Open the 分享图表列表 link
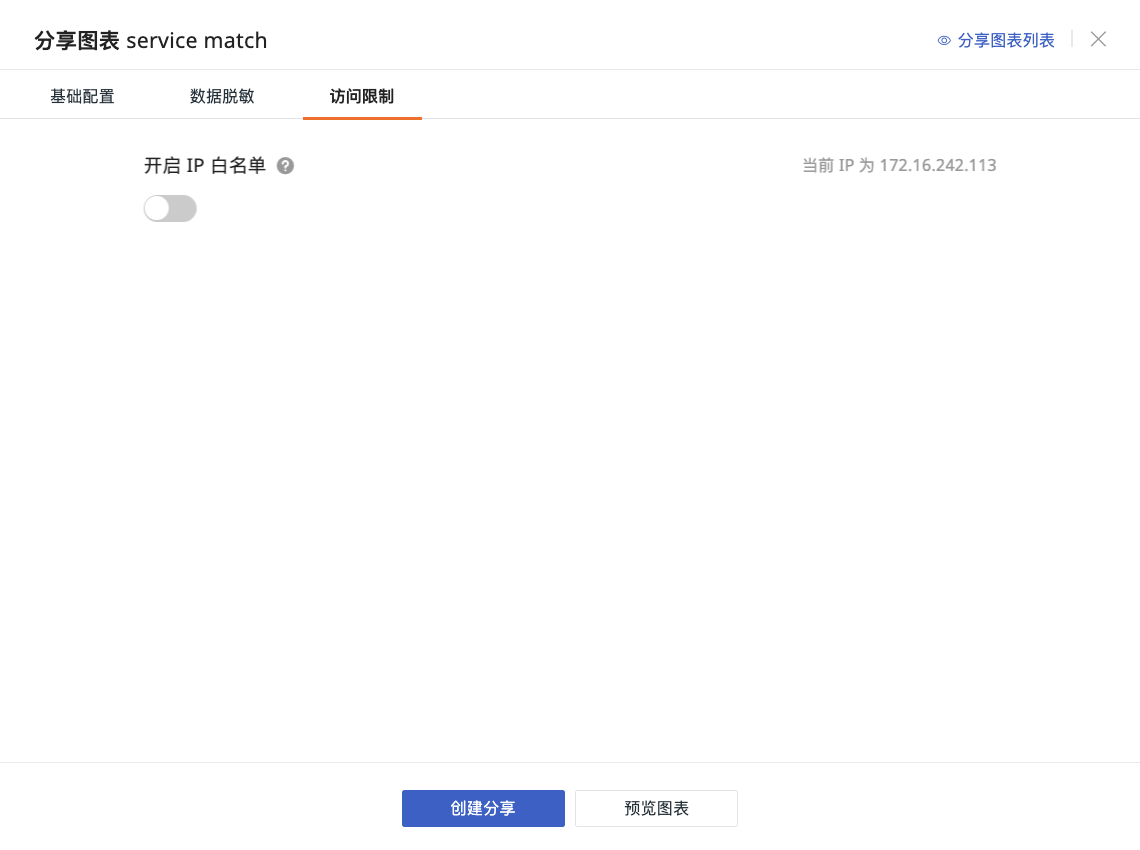Screen dimensions: 1140x850 [1006, 41]
